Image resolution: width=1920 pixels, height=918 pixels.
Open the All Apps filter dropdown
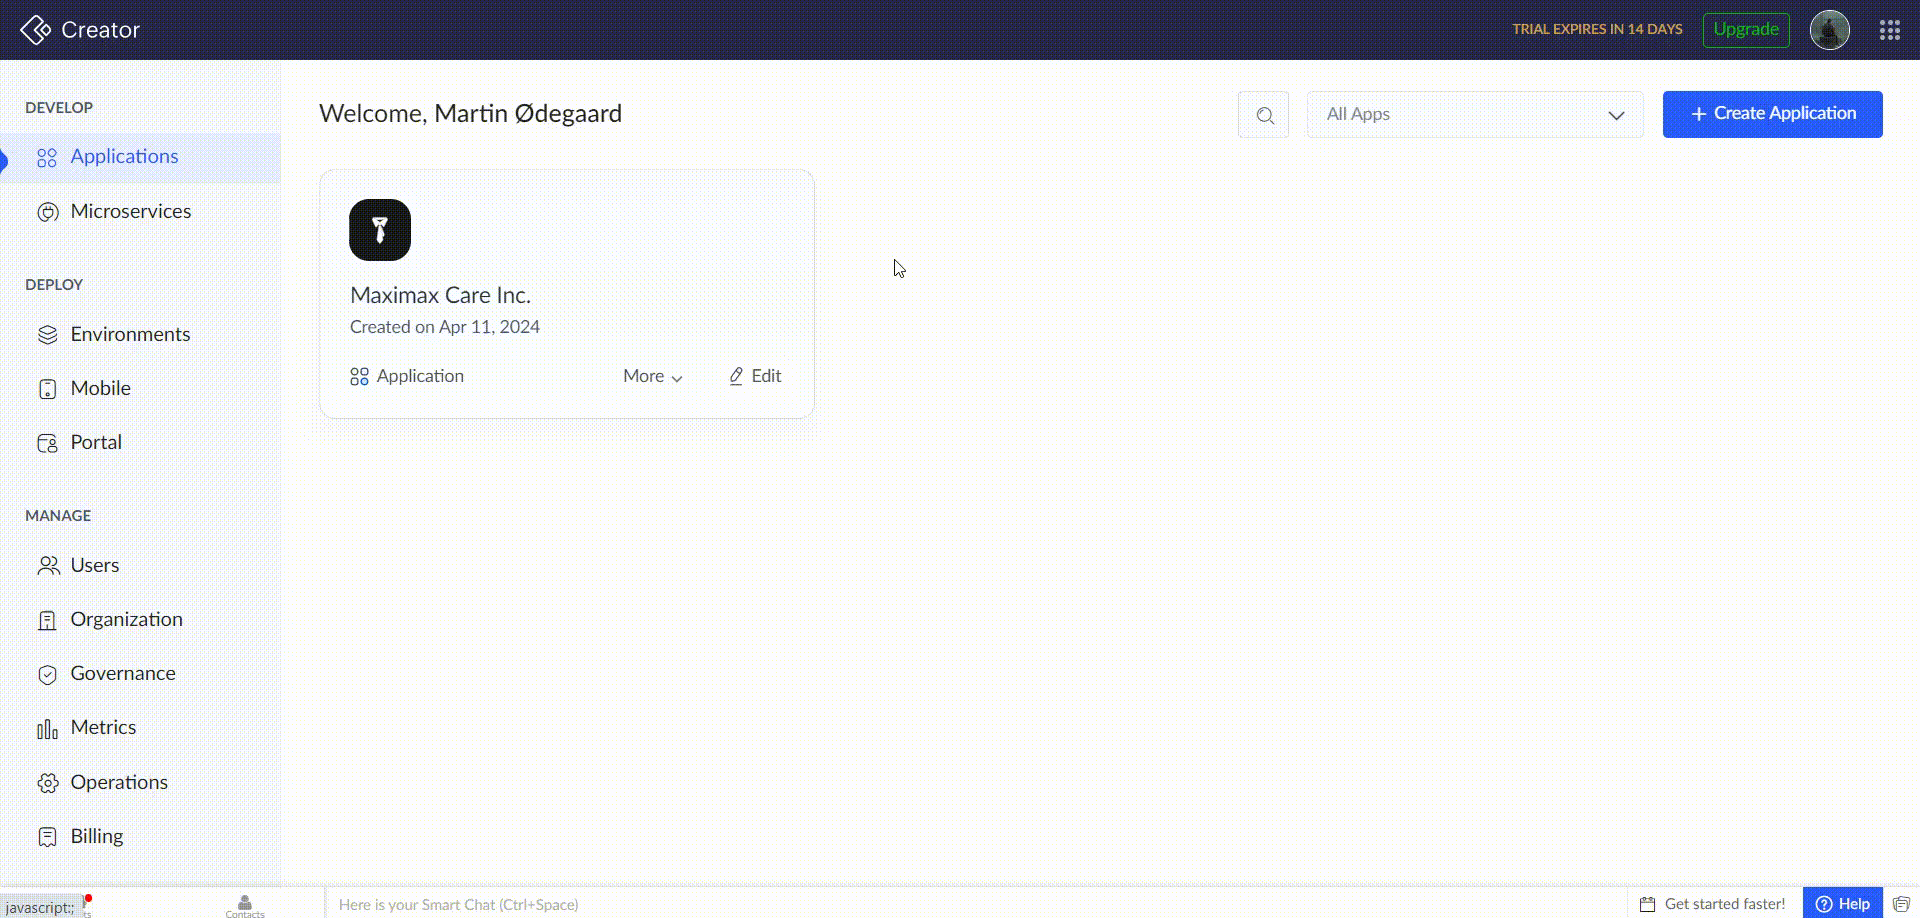click(1474, 115)
